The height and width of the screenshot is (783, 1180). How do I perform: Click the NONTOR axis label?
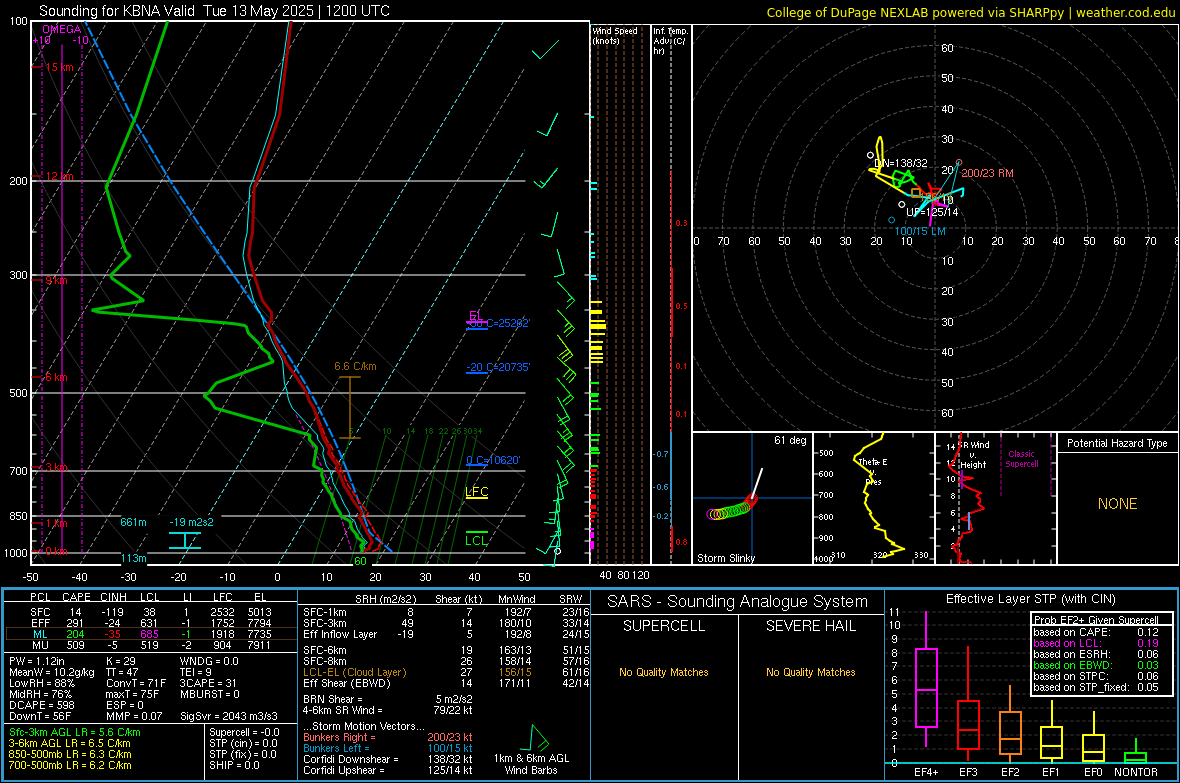point(1136,772)
